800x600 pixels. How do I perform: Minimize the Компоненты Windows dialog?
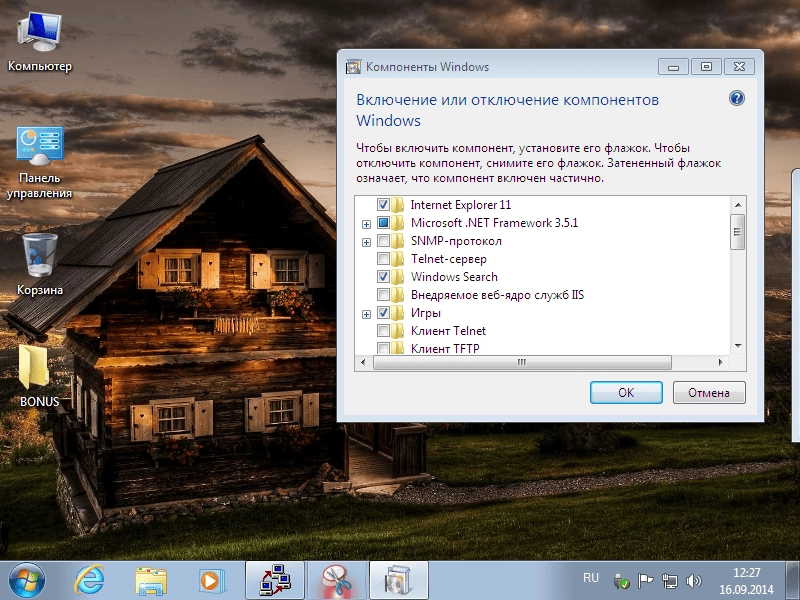point(673,67)
